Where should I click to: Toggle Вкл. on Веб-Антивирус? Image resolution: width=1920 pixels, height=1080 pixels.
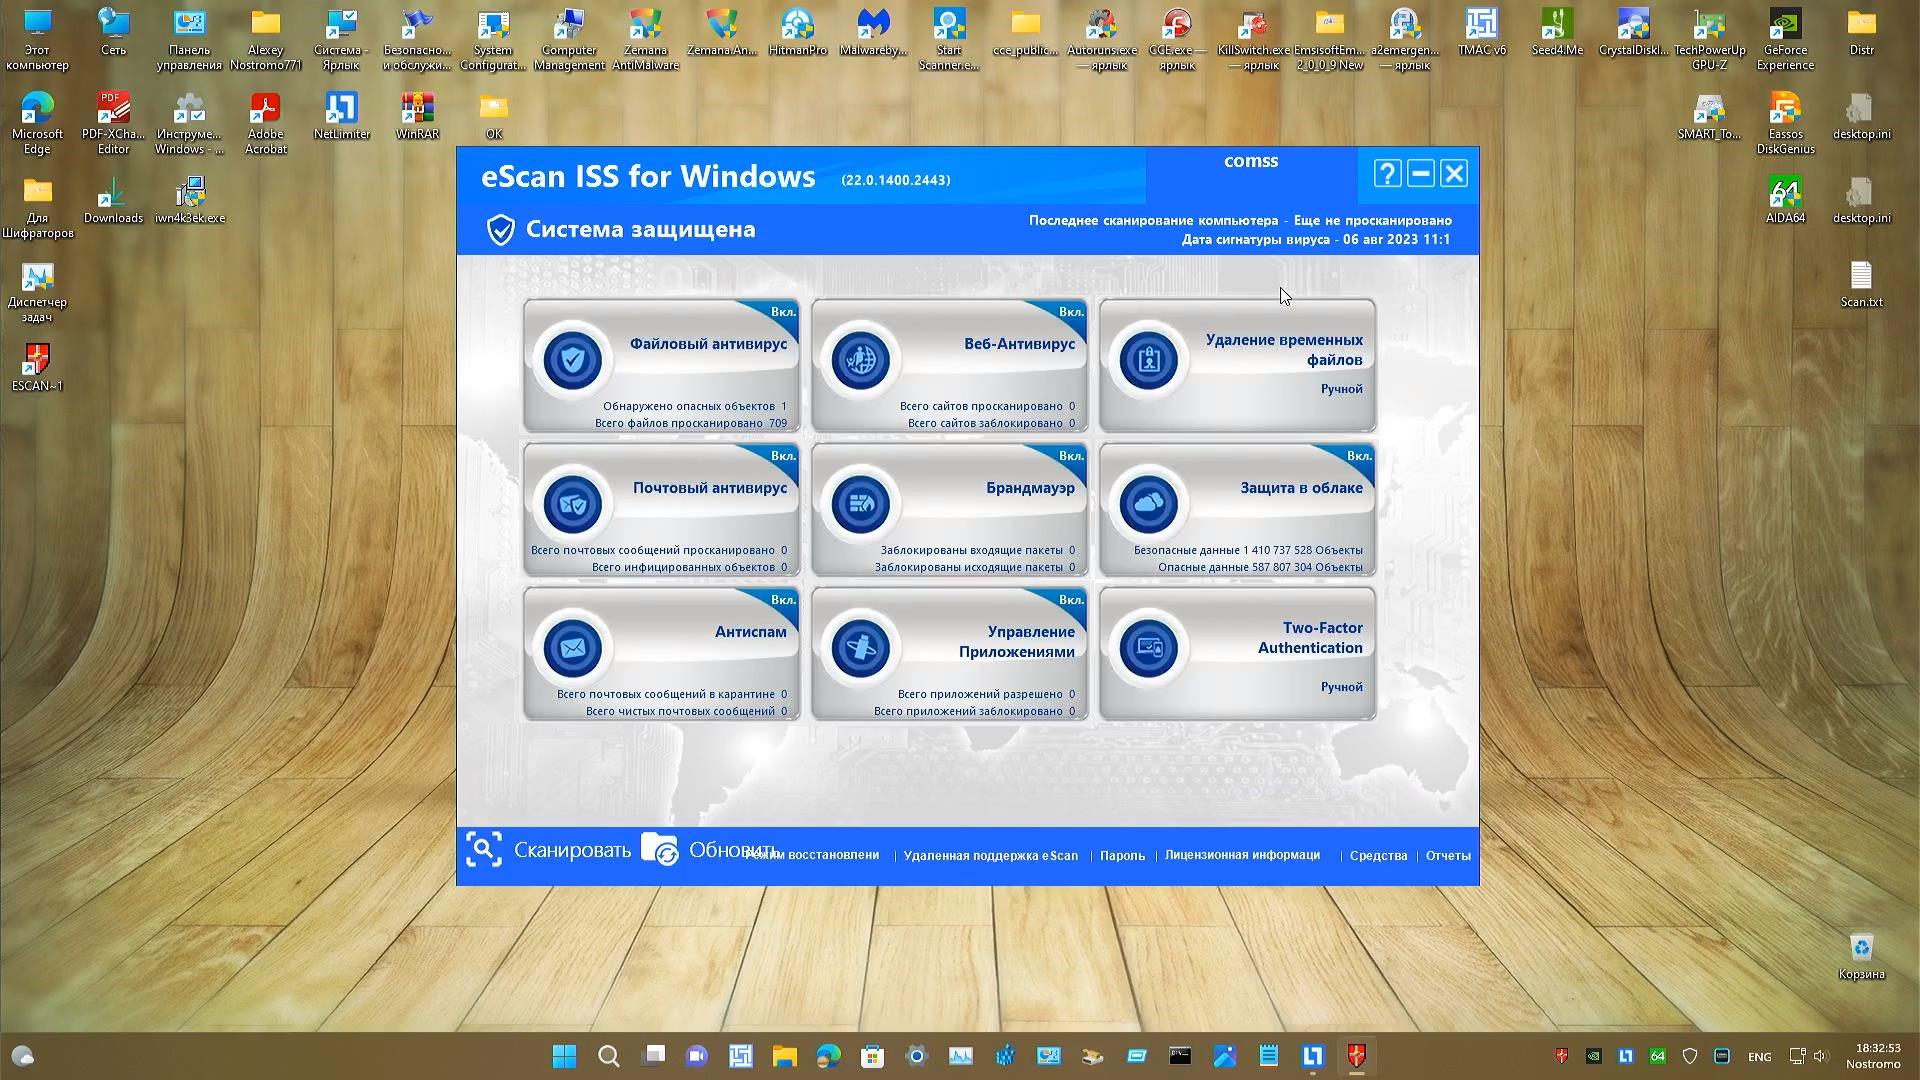click(x=1071, y=313)
